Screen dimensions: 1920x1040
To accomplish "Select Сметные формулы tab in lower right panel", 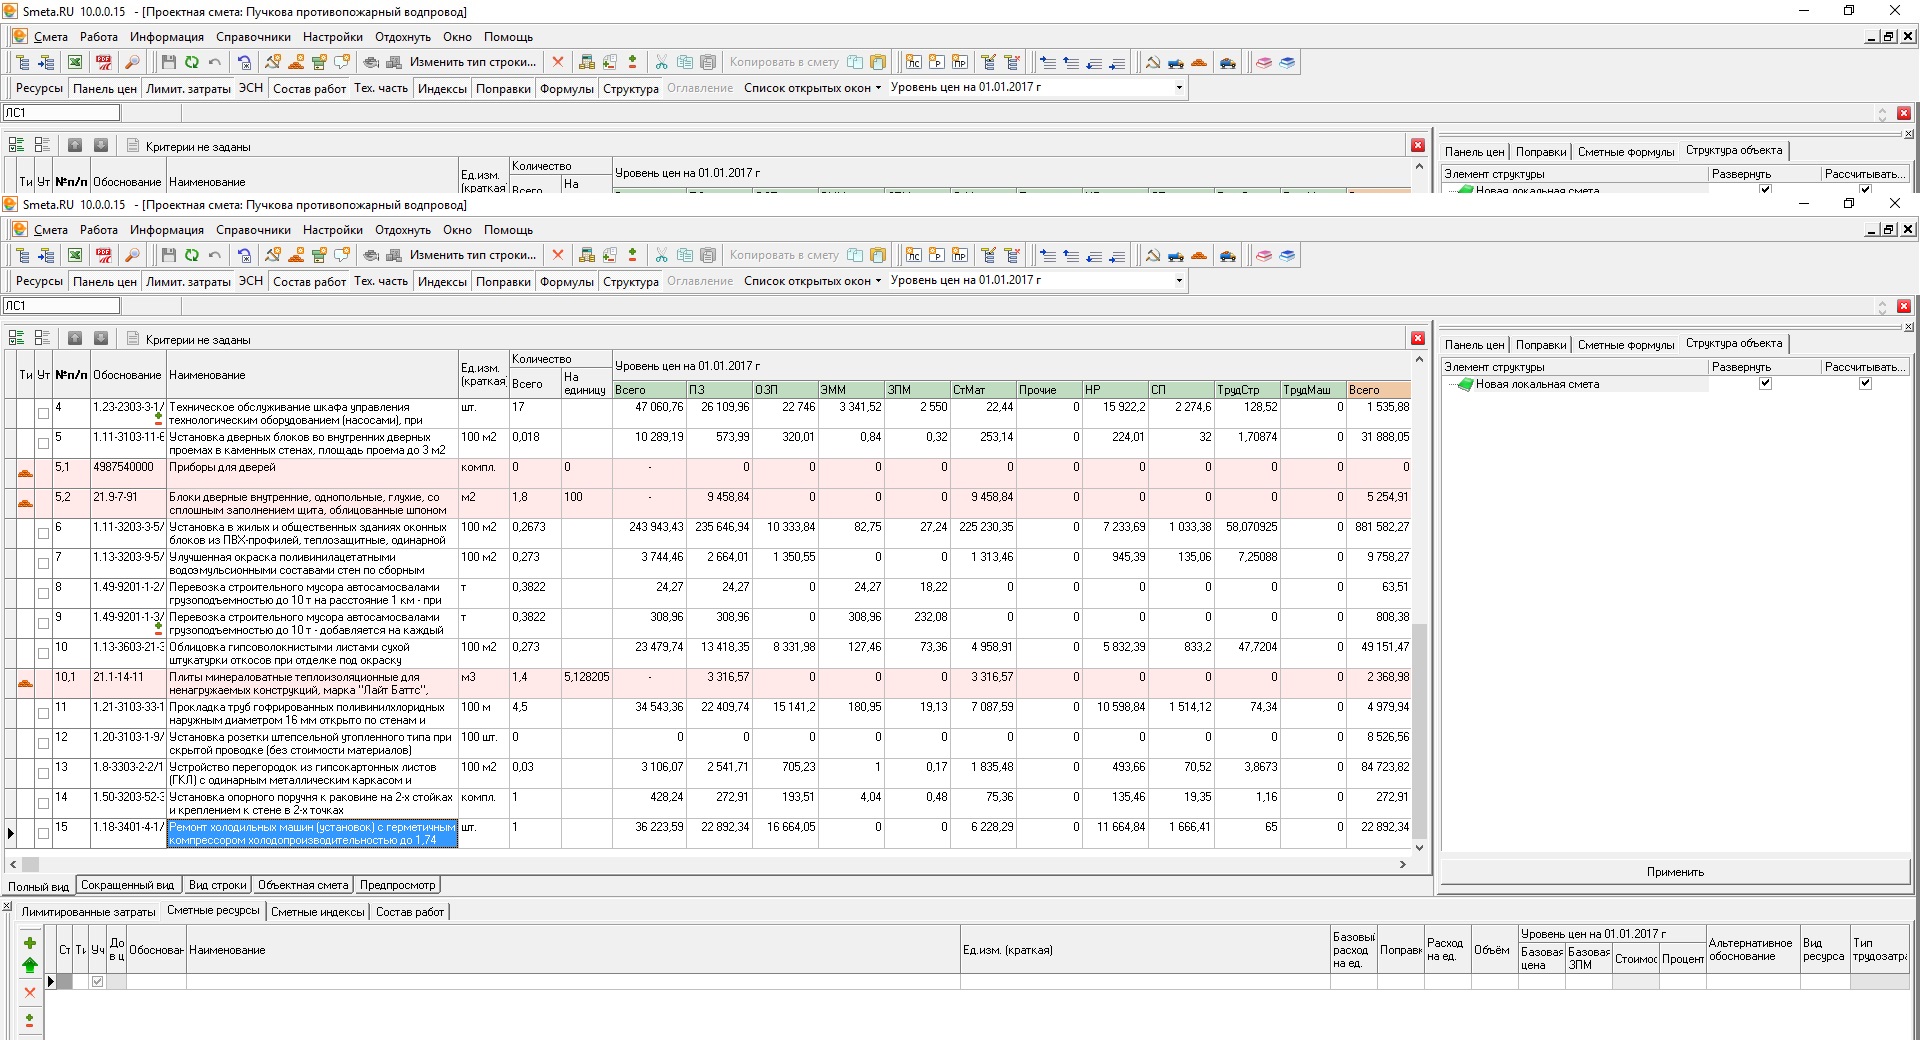I will (1626, 344).
